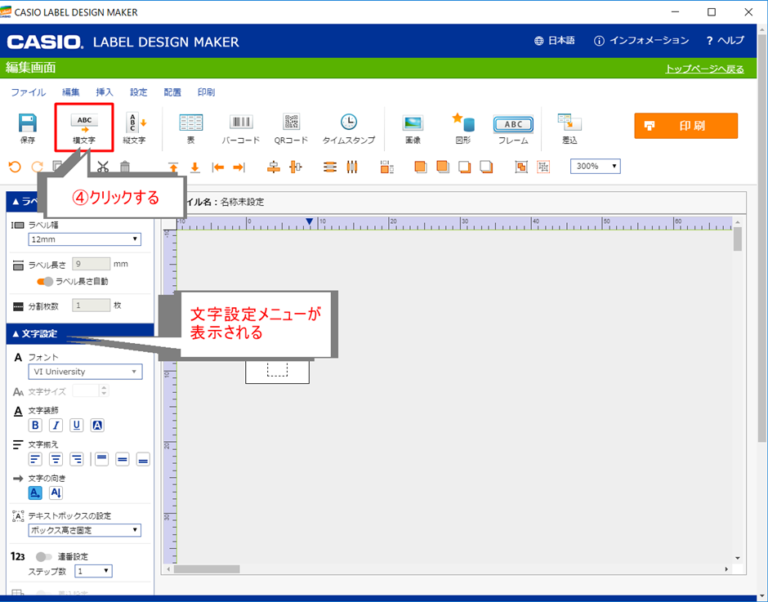Open the font VI University dropdown

[85, 372]
